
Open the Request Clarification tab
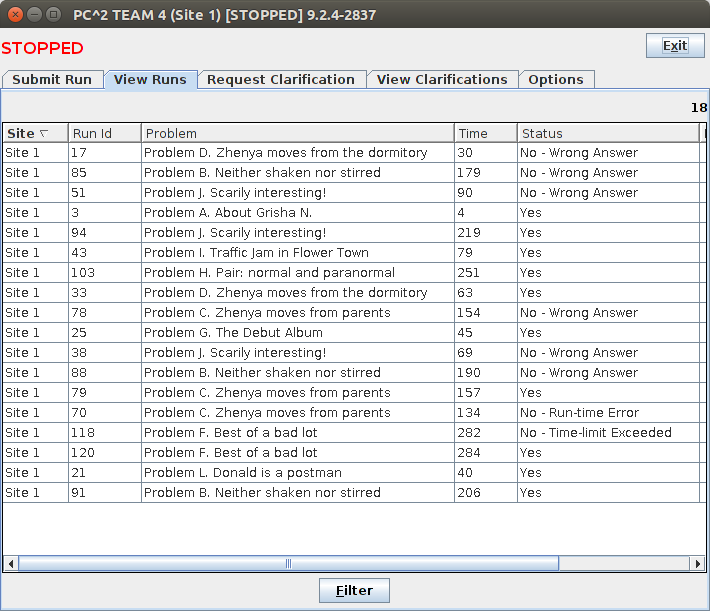click(281, 80)
